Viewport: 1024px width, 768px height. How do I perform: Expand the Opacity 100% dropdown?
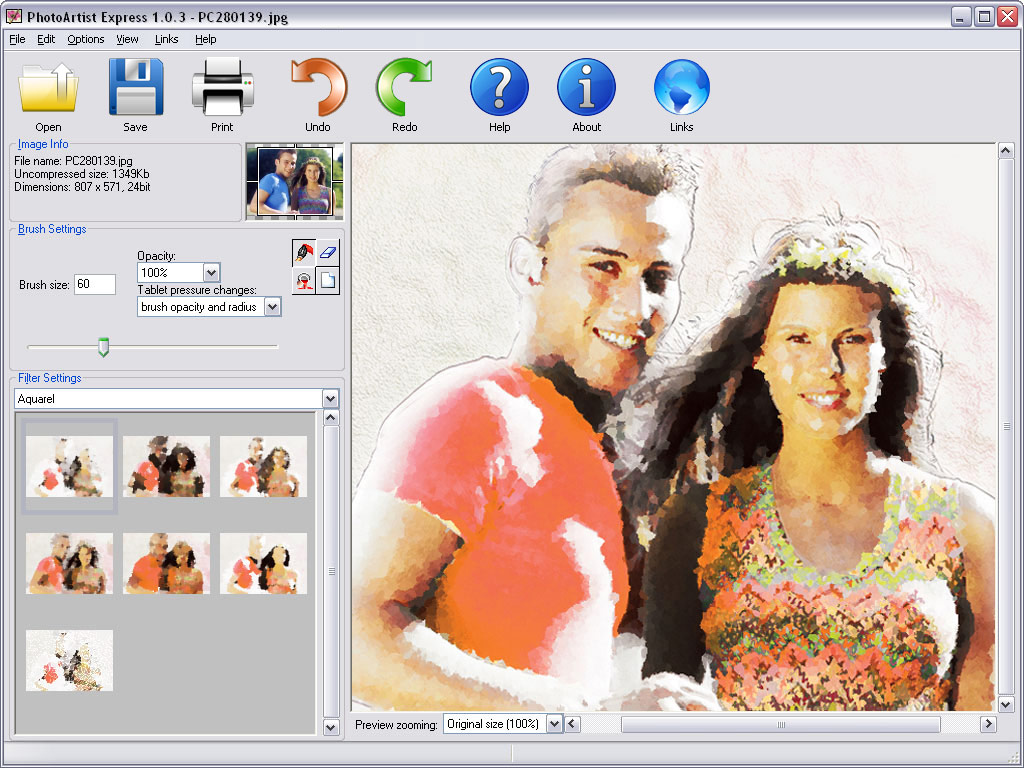point(211,272)
